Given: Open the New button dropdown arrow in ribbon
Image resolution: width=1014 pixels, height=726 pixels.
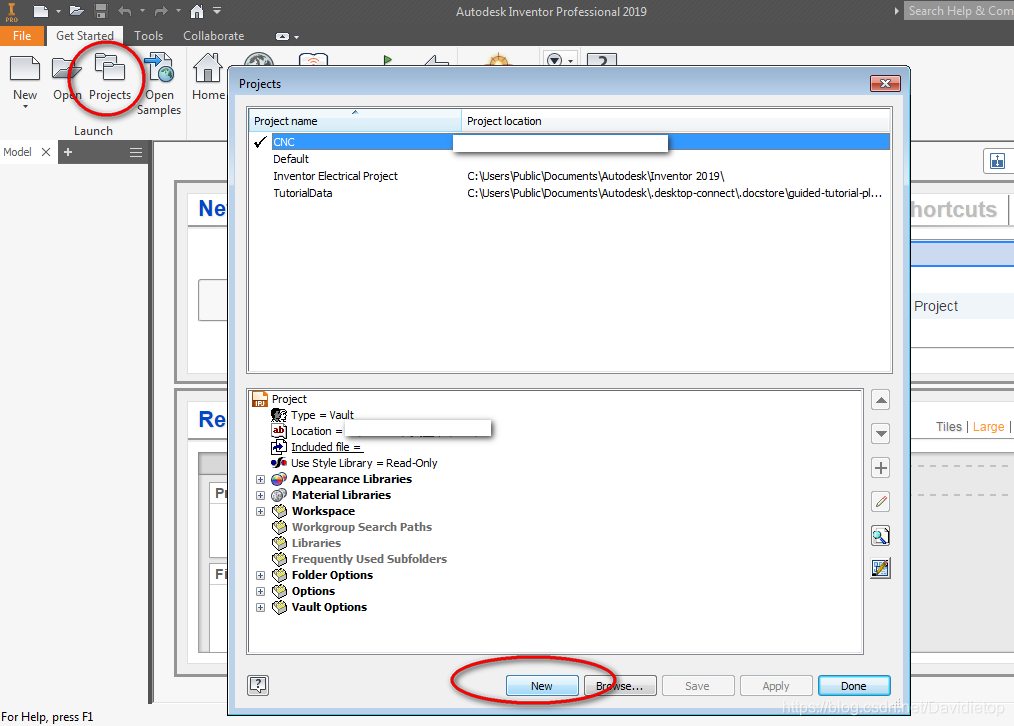Looking at the screenshot, I should 25,107.
